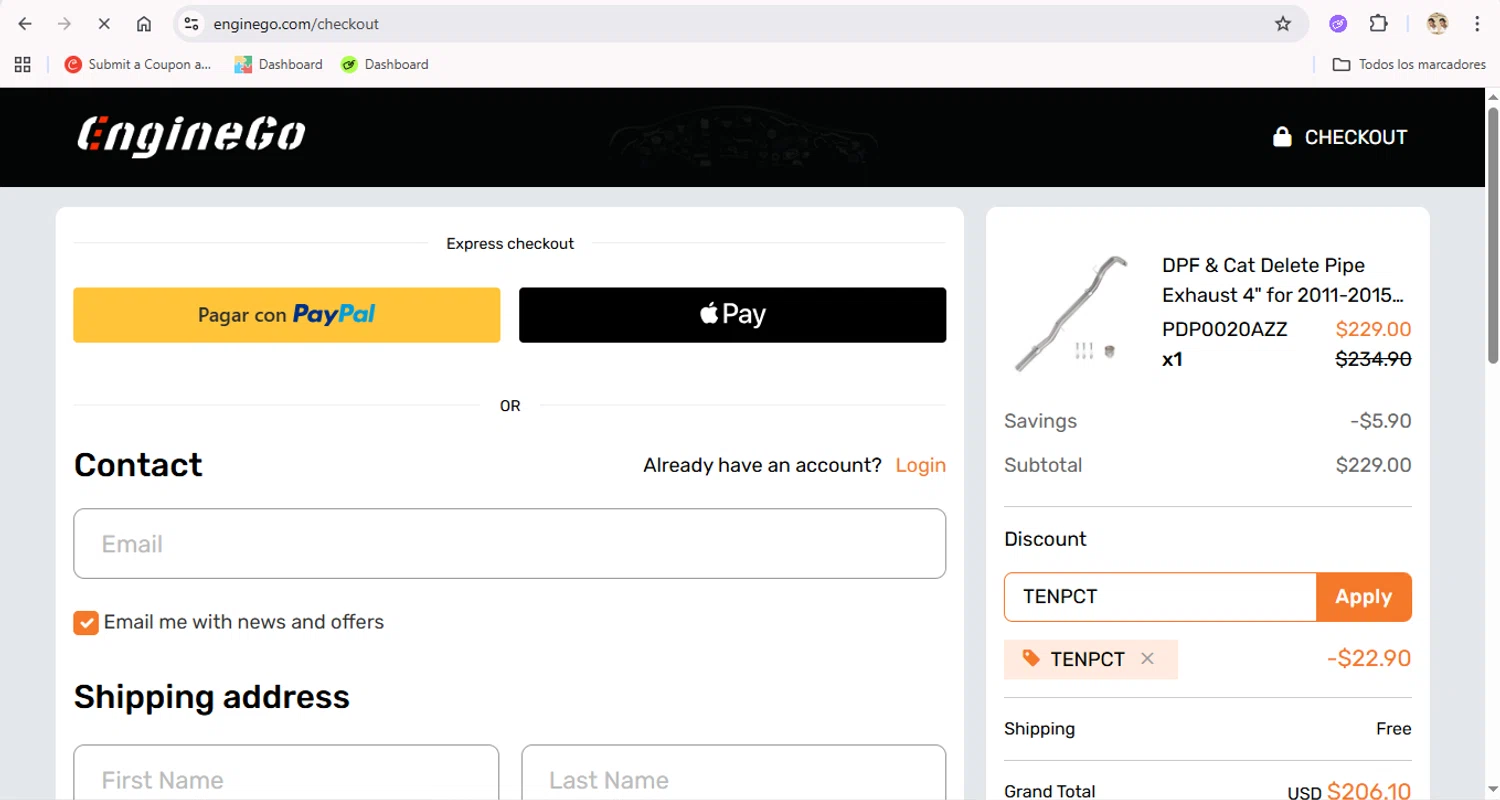Click the address bar URL enginego.com/checkout
Screen dimensions: 1500x800
point(296,24)
